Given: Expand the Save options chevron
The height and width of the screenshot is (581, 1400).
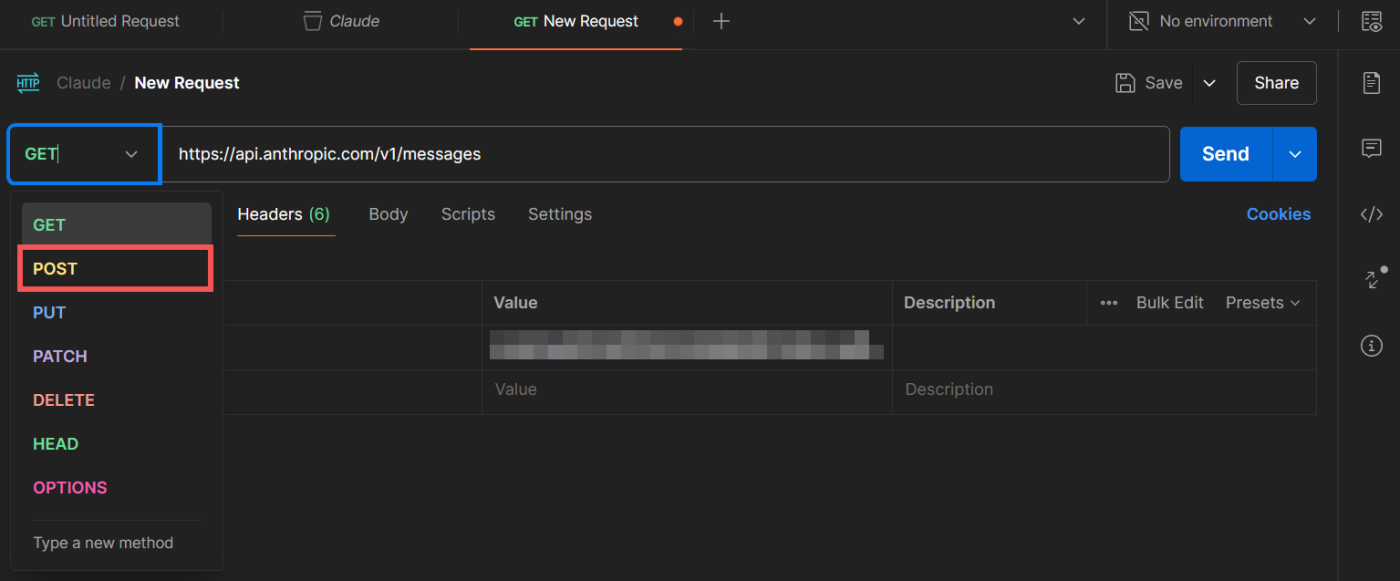Looking at the screenshot, I should click(1209, 83).
